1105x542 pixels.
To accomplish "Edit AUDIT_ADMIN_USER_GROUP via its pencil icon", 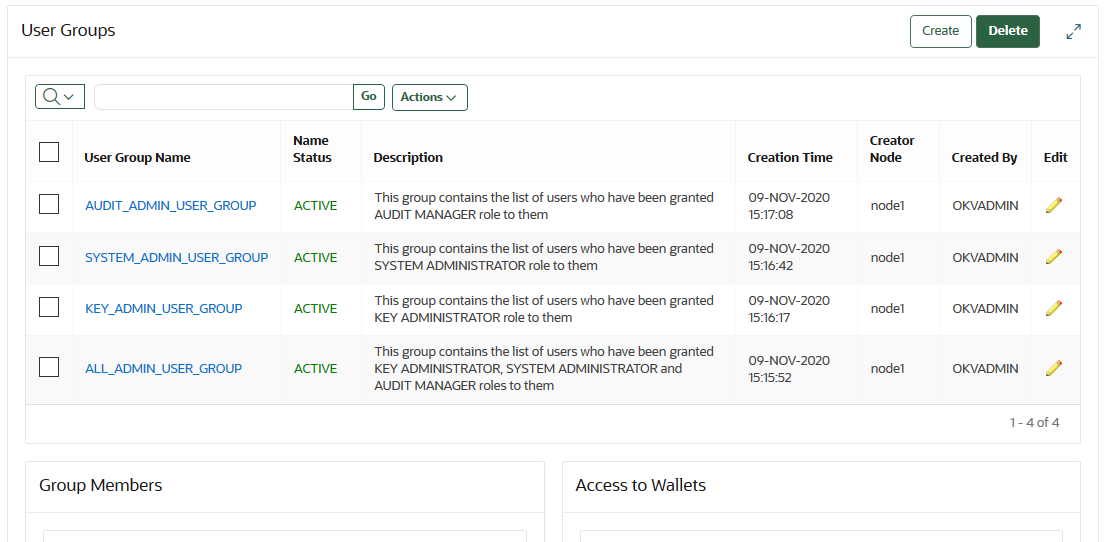I will [x=1054, y=205].
